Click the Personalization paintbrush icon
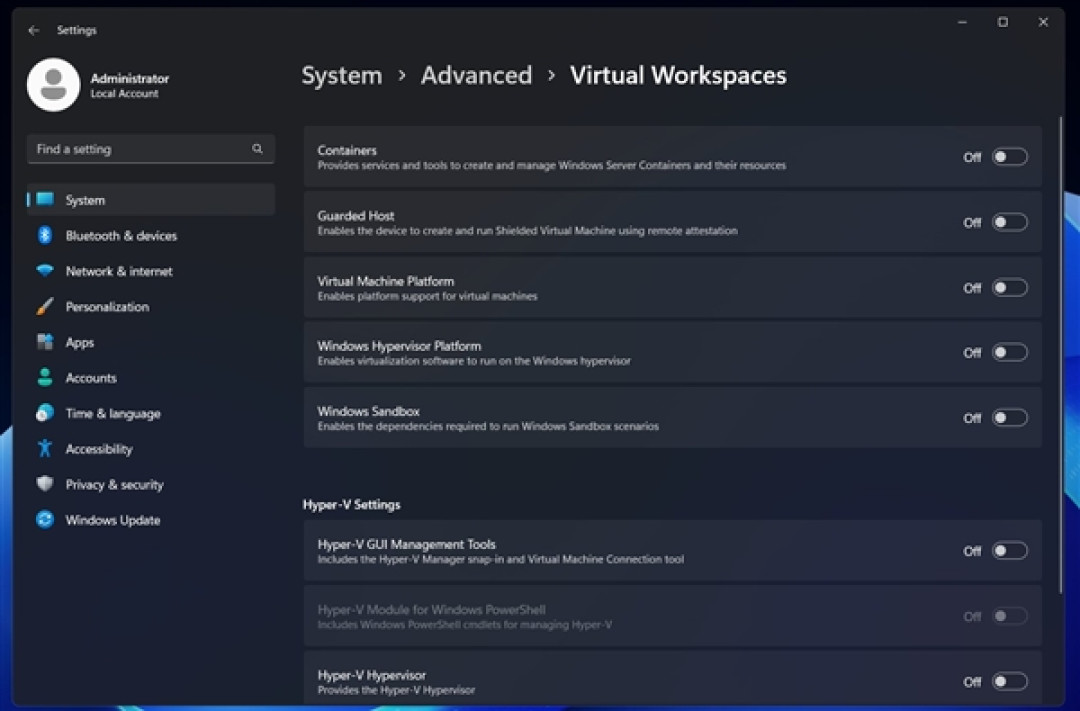1080x711 pixels. pos(45,307)
